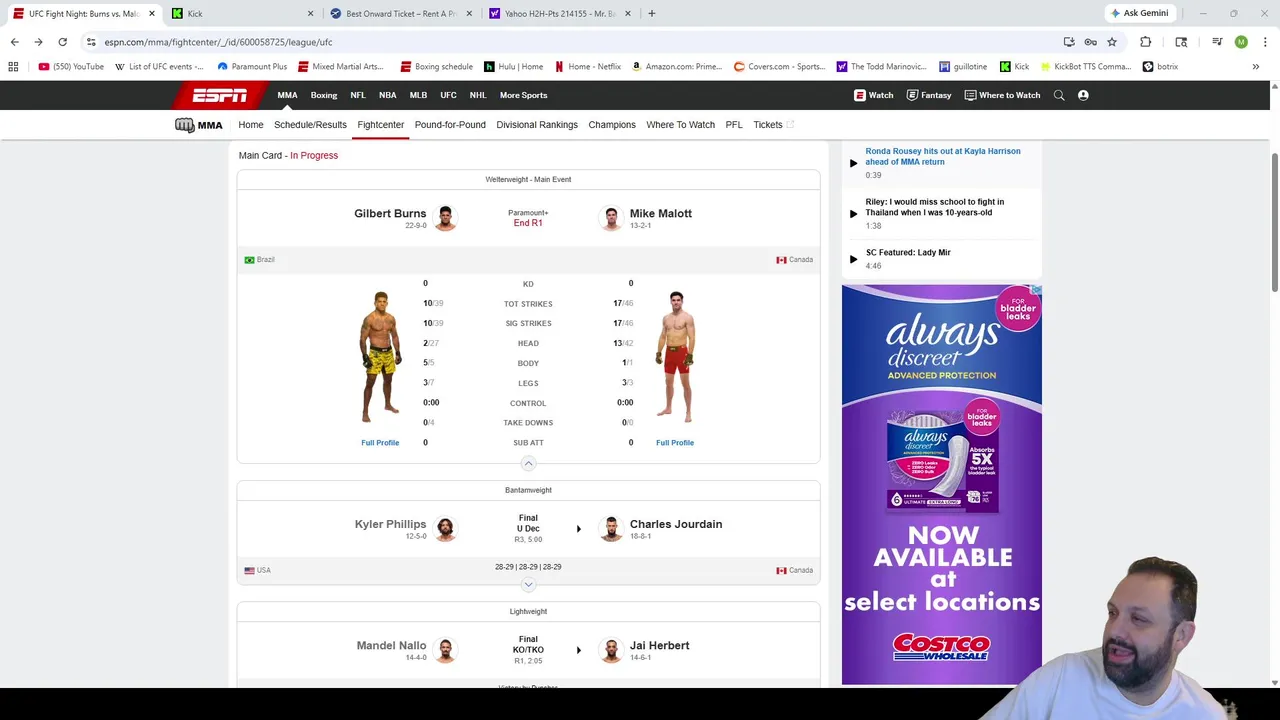Screen dimensions: 1280x720
Task: Open the More Sports dropdown
Action: pos(523,95)
